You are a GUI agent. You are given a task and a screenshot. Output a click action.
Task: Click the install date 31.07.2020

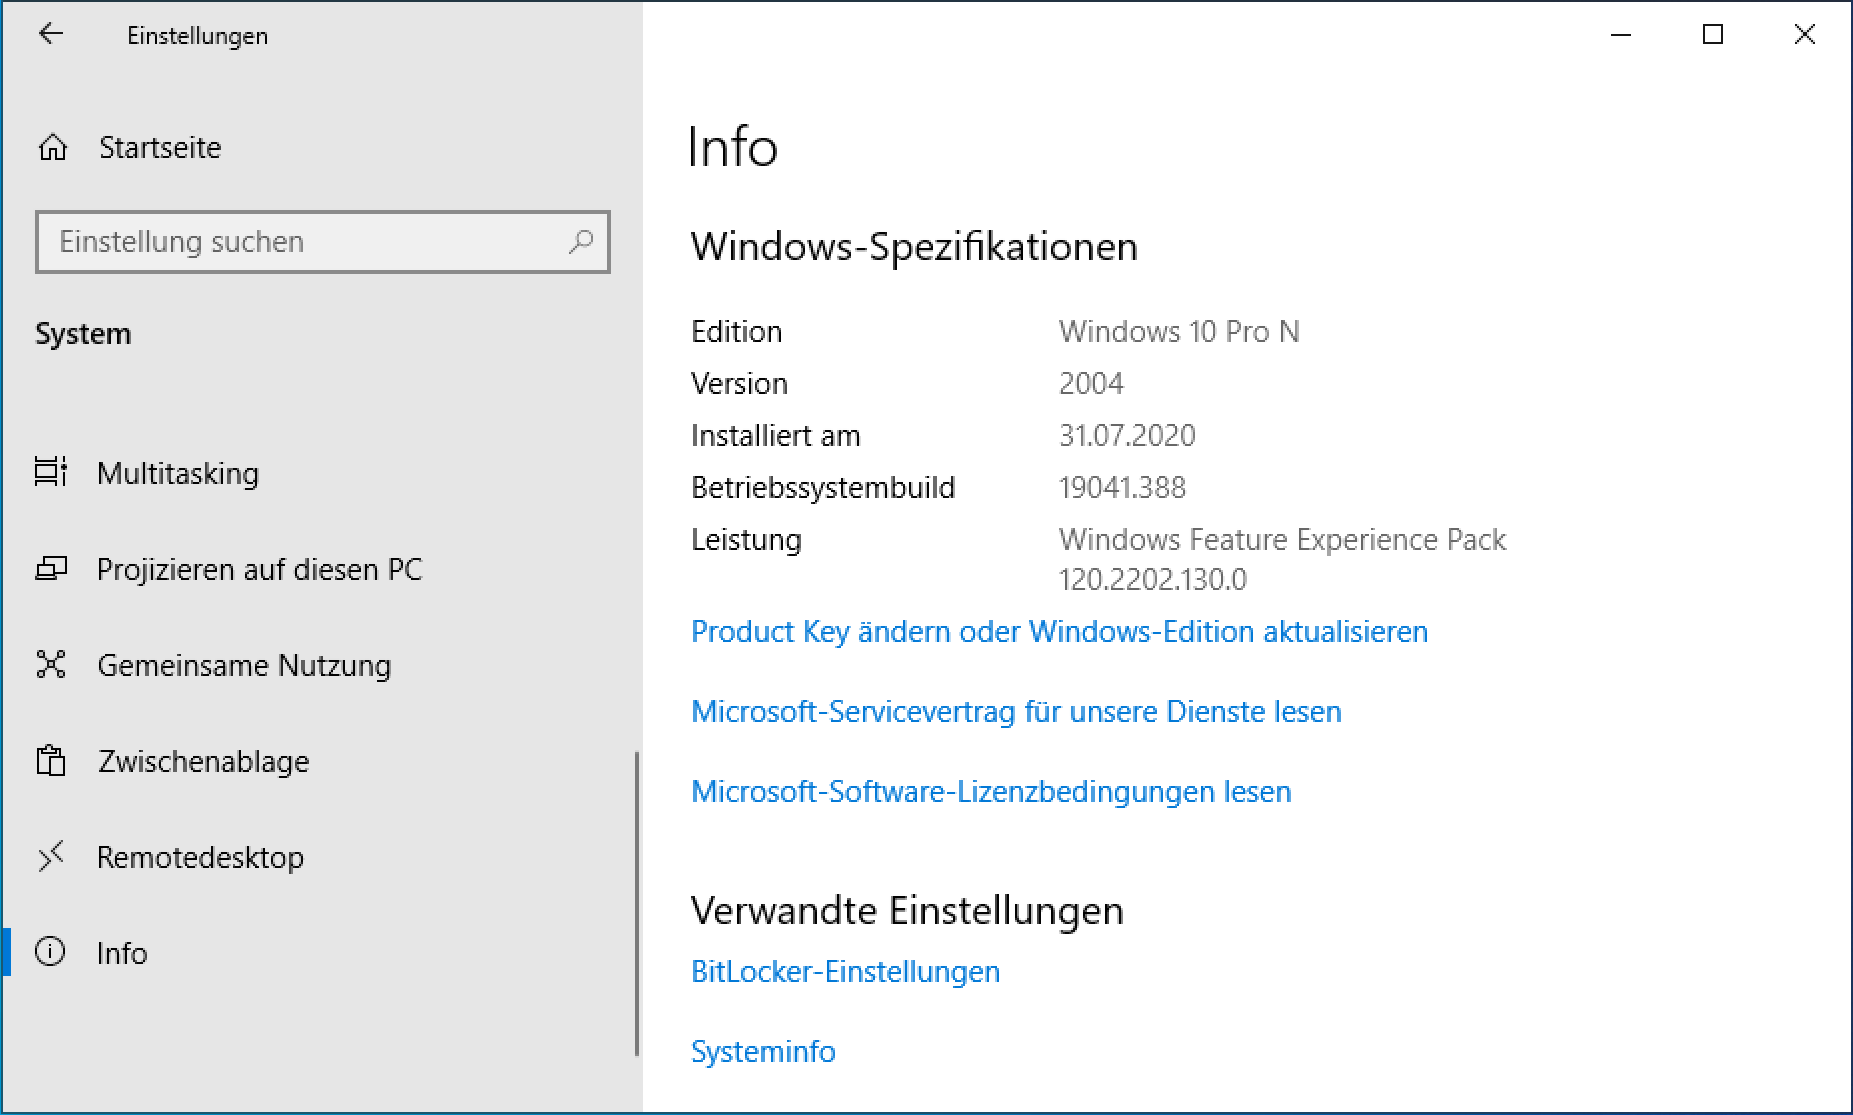pyautogui.click(x=1127, y=435)
